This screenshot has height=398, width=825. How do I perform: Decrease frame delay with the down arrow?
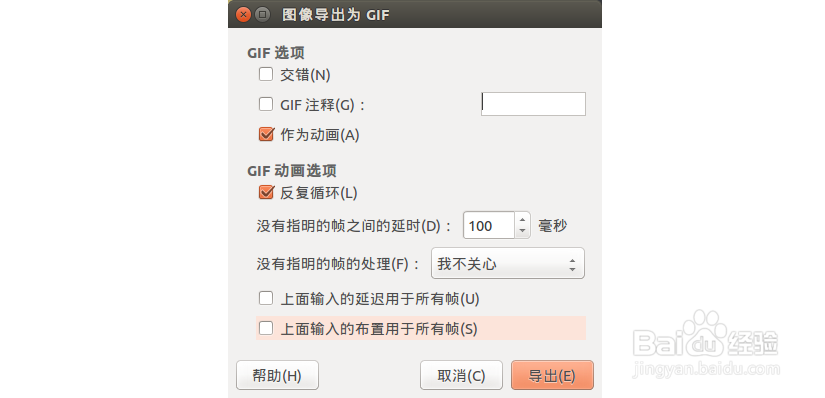coord(522,232)
